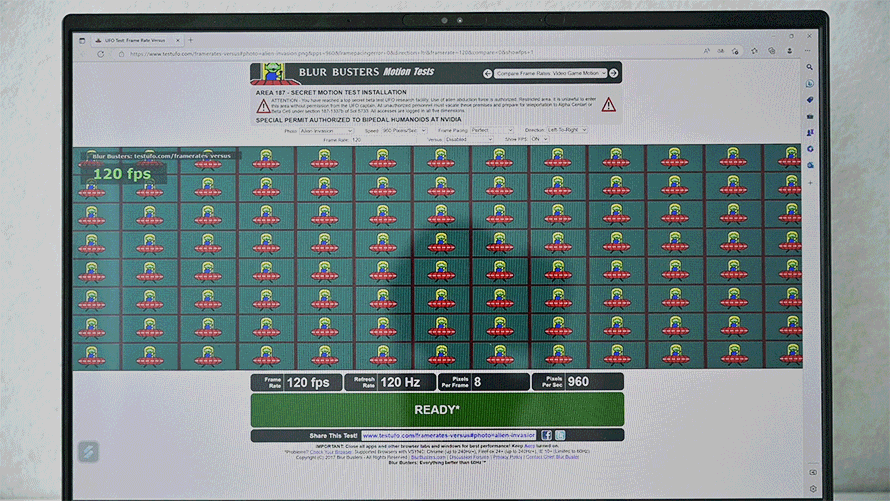Click the 120 fps overlay label
Viewport: 890px width, 501px height.
pos(123,174)
